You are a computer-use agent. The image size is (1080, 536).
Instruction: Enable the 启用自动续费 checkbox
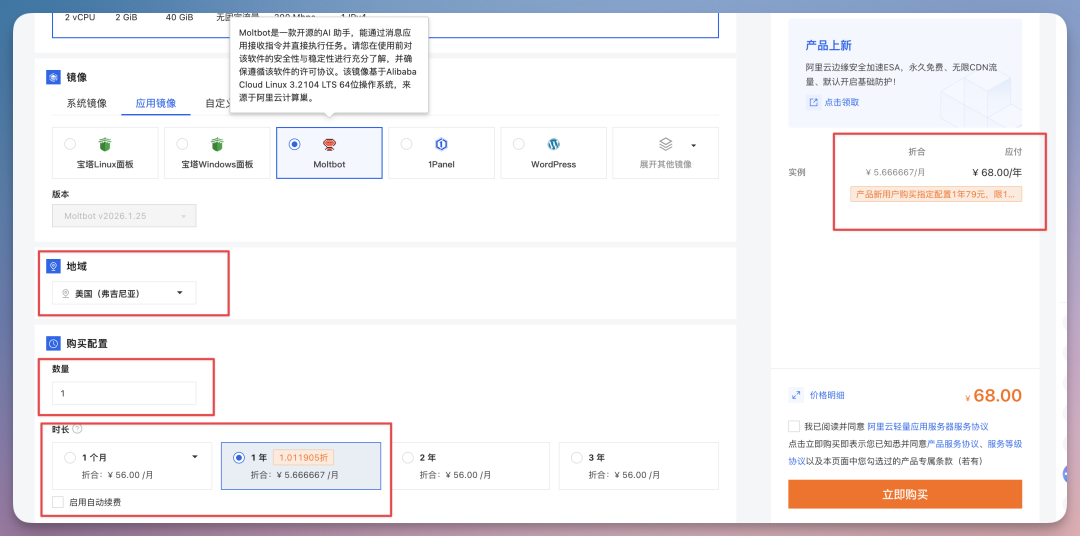58,502
